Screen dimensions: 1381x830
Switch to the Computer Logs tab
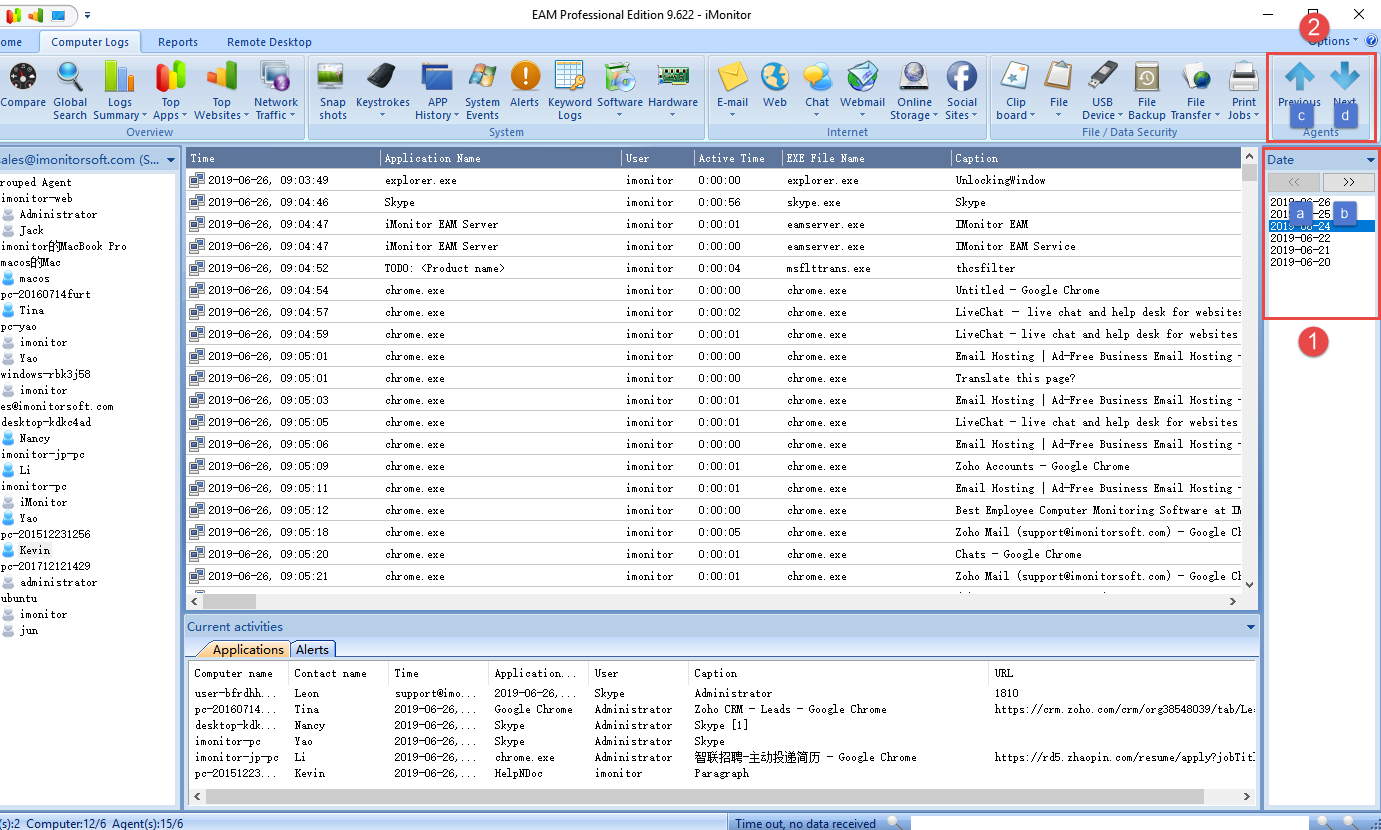point(90,42)
